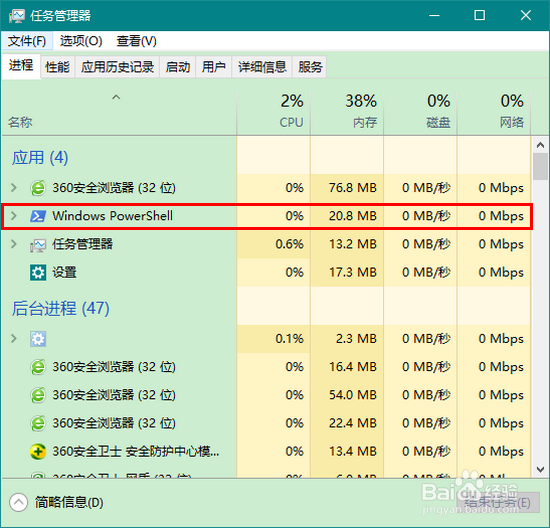550x528 pixels.
Task: Click the 设置 gear icon
Action: tap(38, 273)
